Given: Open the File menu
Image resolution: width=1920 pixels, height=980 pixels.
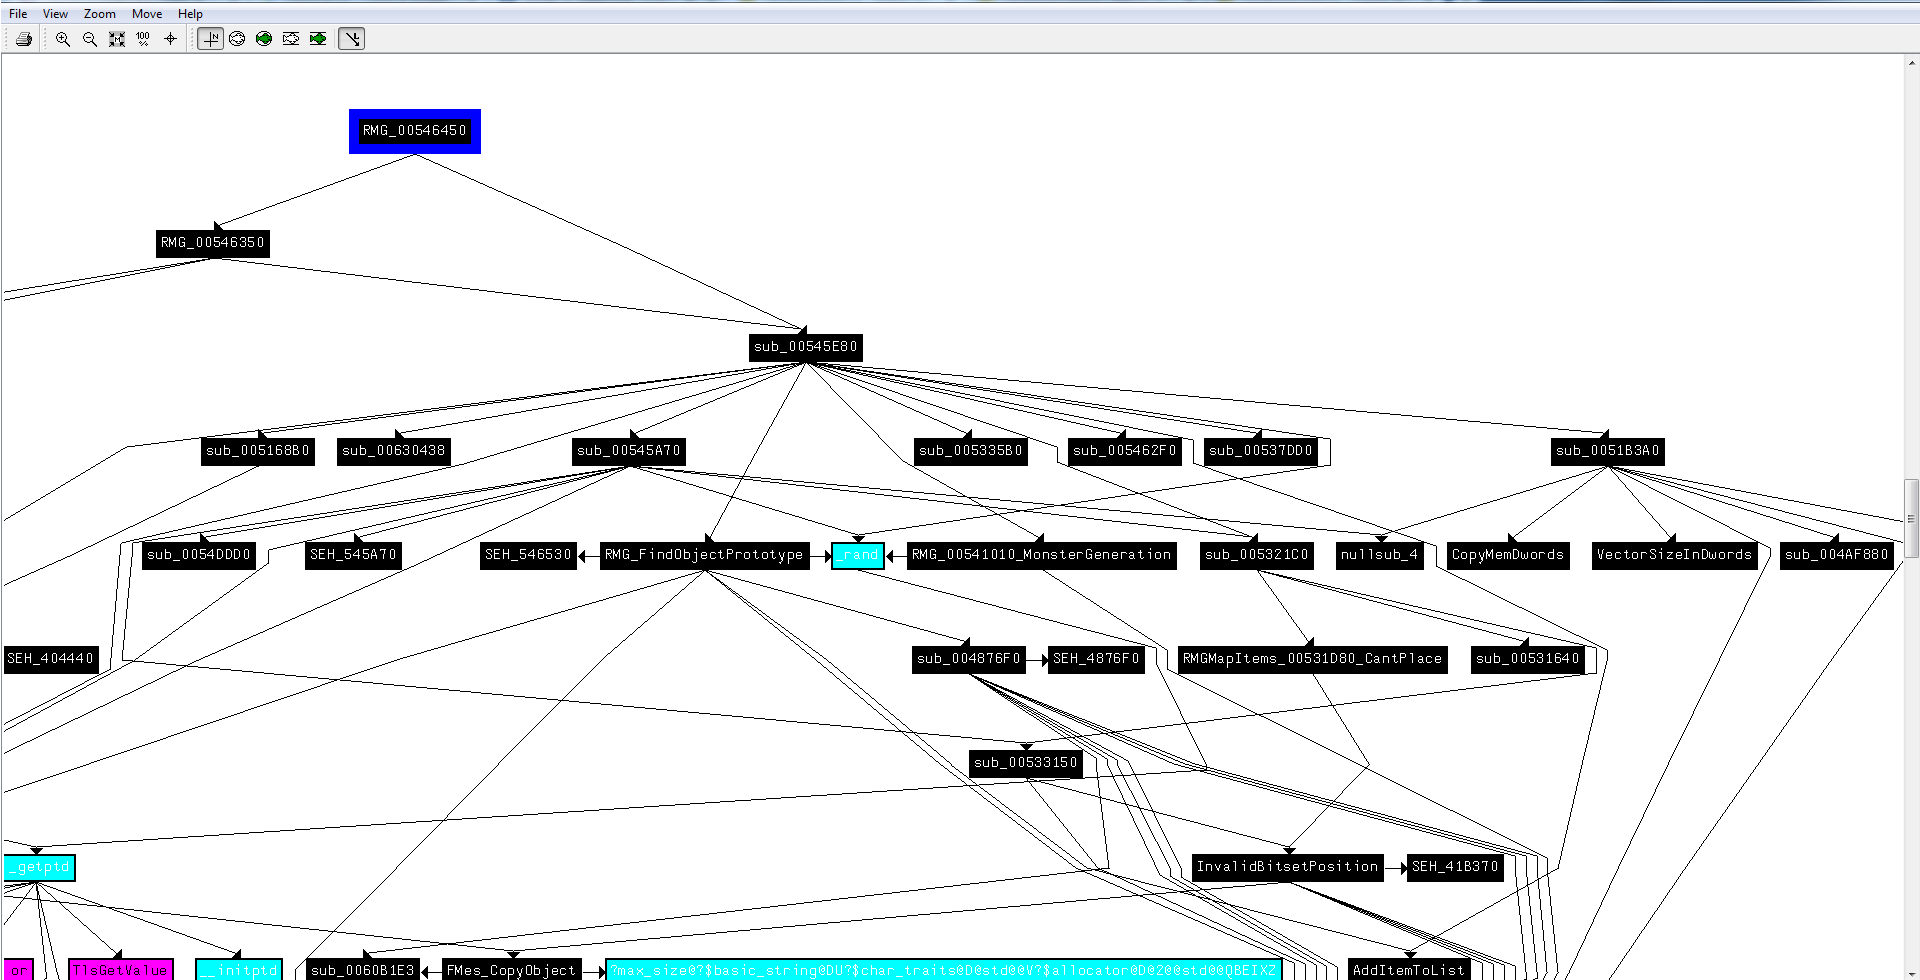Looking at the screenshot, I should point(18,14).
